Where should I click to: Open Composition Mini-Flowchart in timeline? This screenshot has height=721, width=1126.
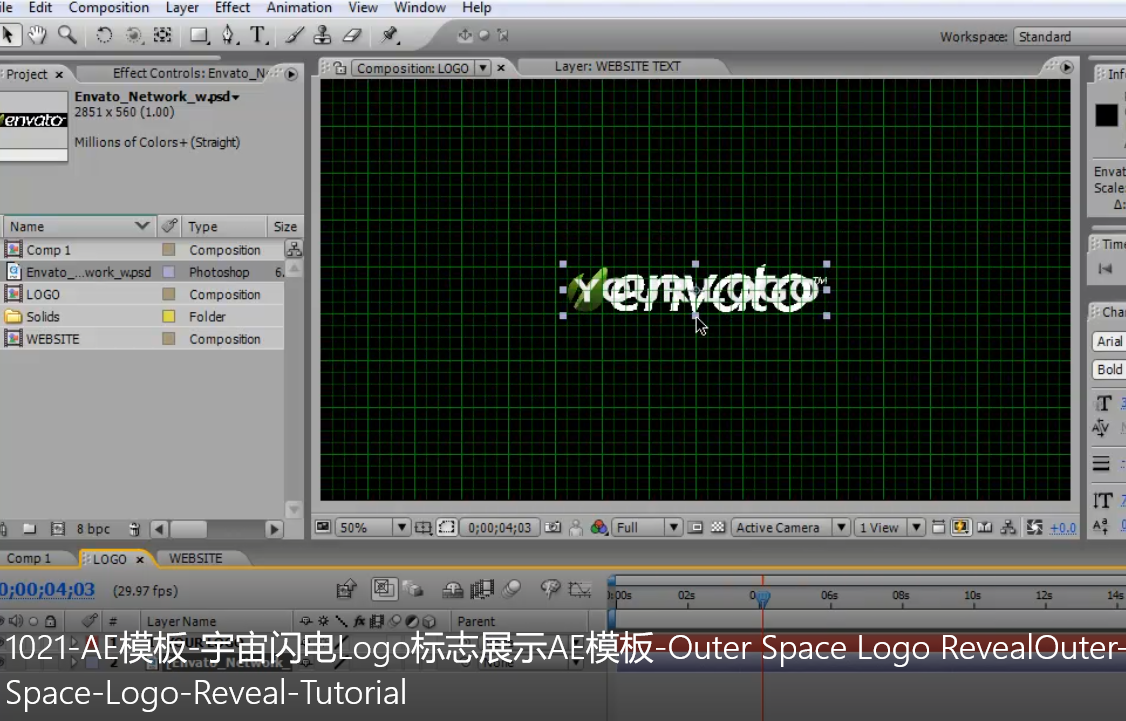pos(346,590)
